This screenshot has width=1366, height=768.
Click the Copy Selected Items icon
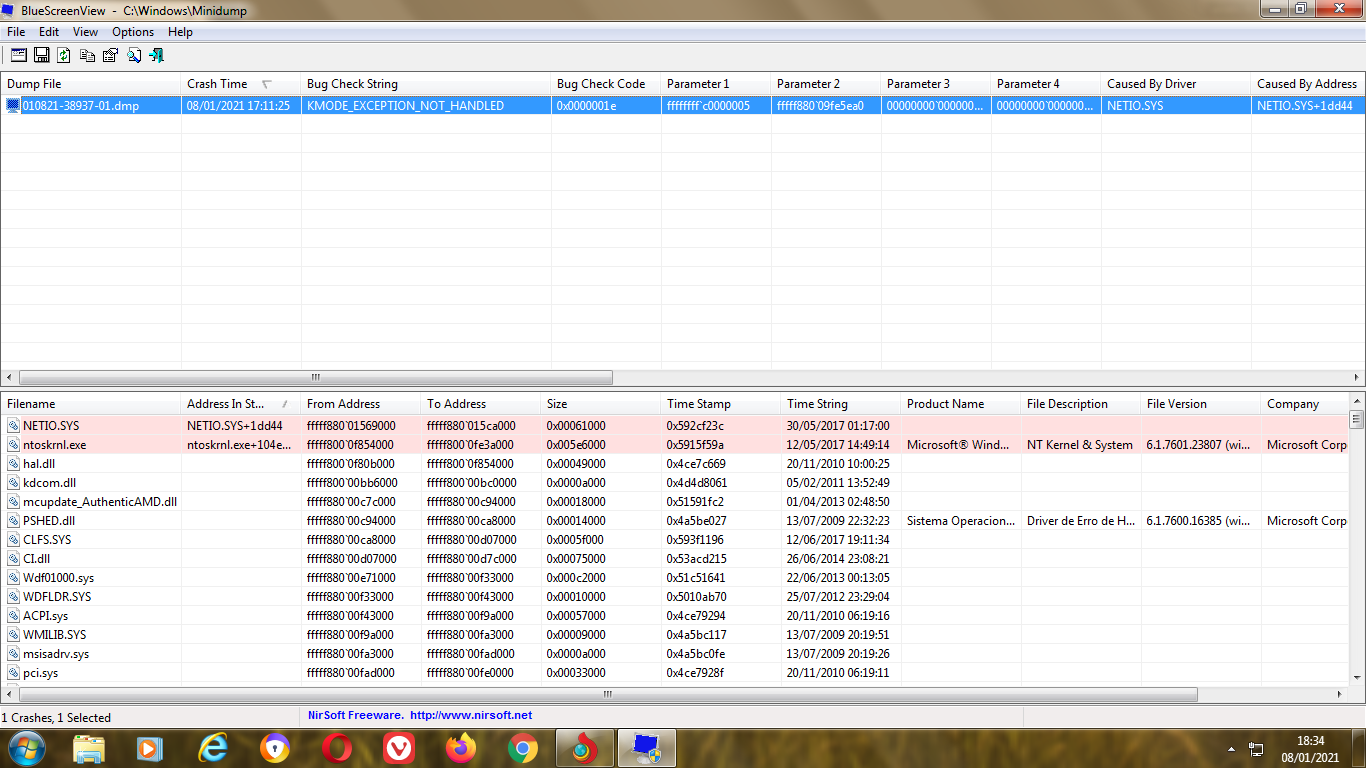[88, 55]
